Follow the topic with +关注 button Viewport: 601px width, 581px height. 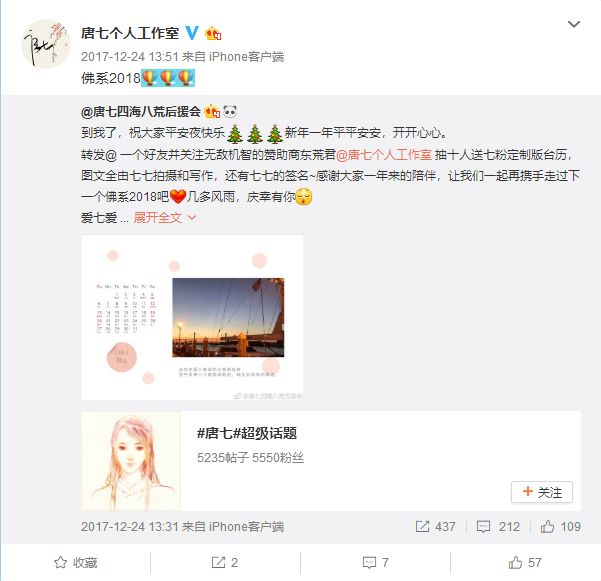click(542, 492)
